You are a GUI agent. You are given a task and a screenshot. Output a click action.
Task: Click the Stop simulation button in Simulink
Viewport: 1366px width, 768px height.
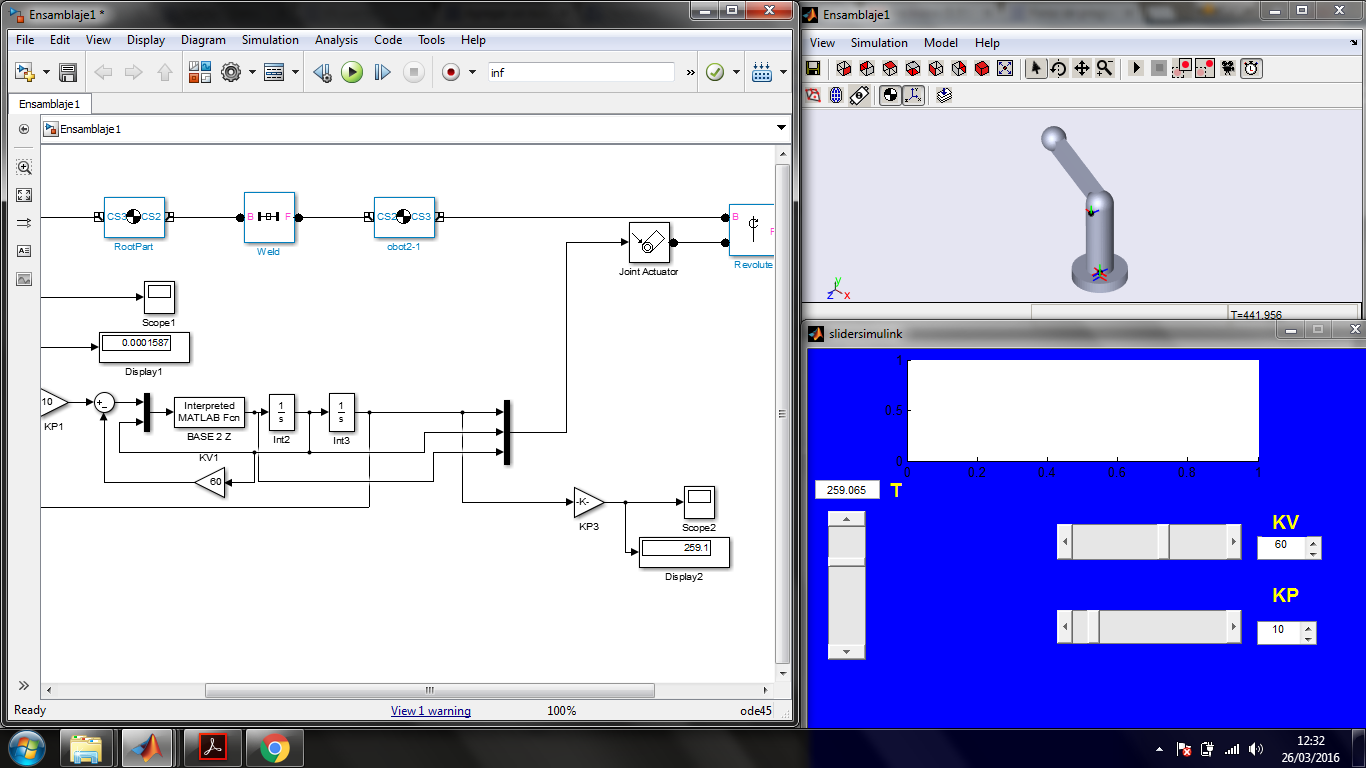click(414, 72)
